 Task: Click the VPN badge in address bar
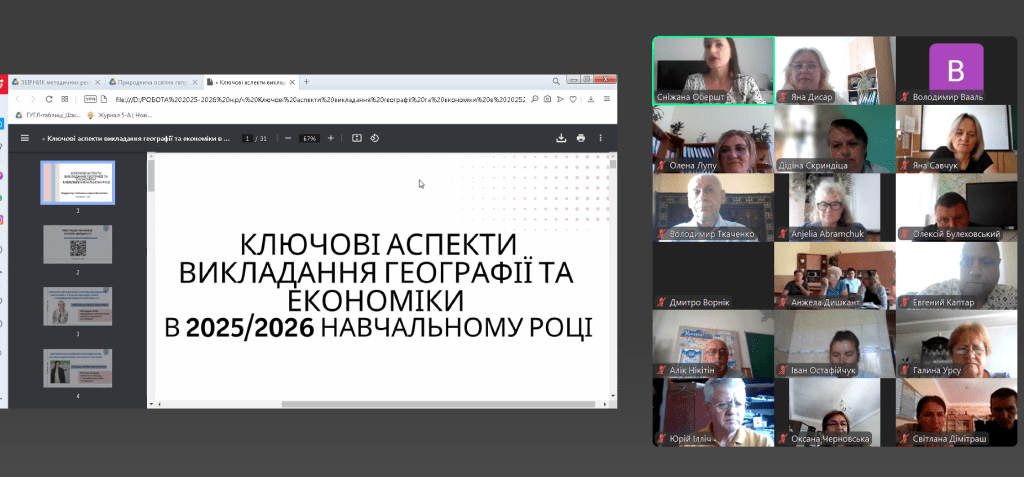click(90, 99)
